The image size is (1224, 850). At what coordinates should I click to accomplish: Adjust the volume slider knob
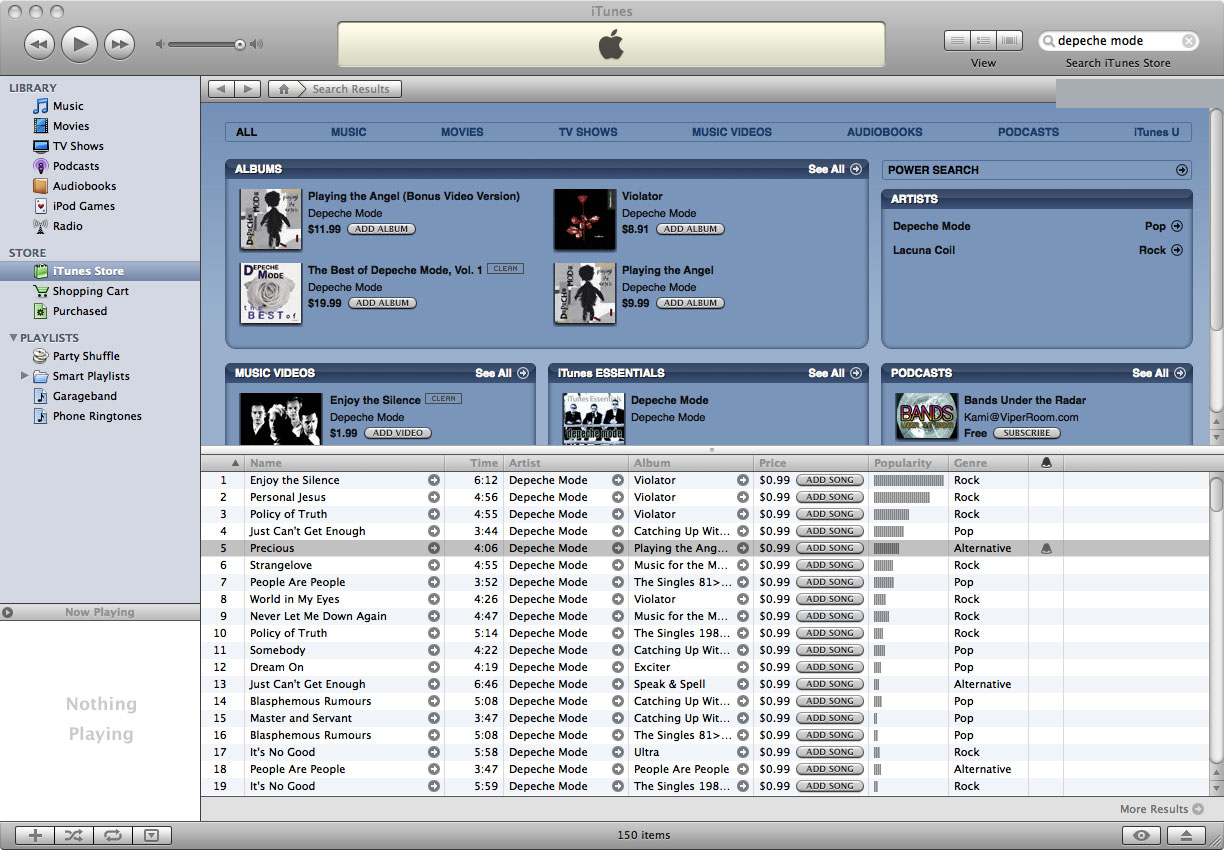point(240,44)
